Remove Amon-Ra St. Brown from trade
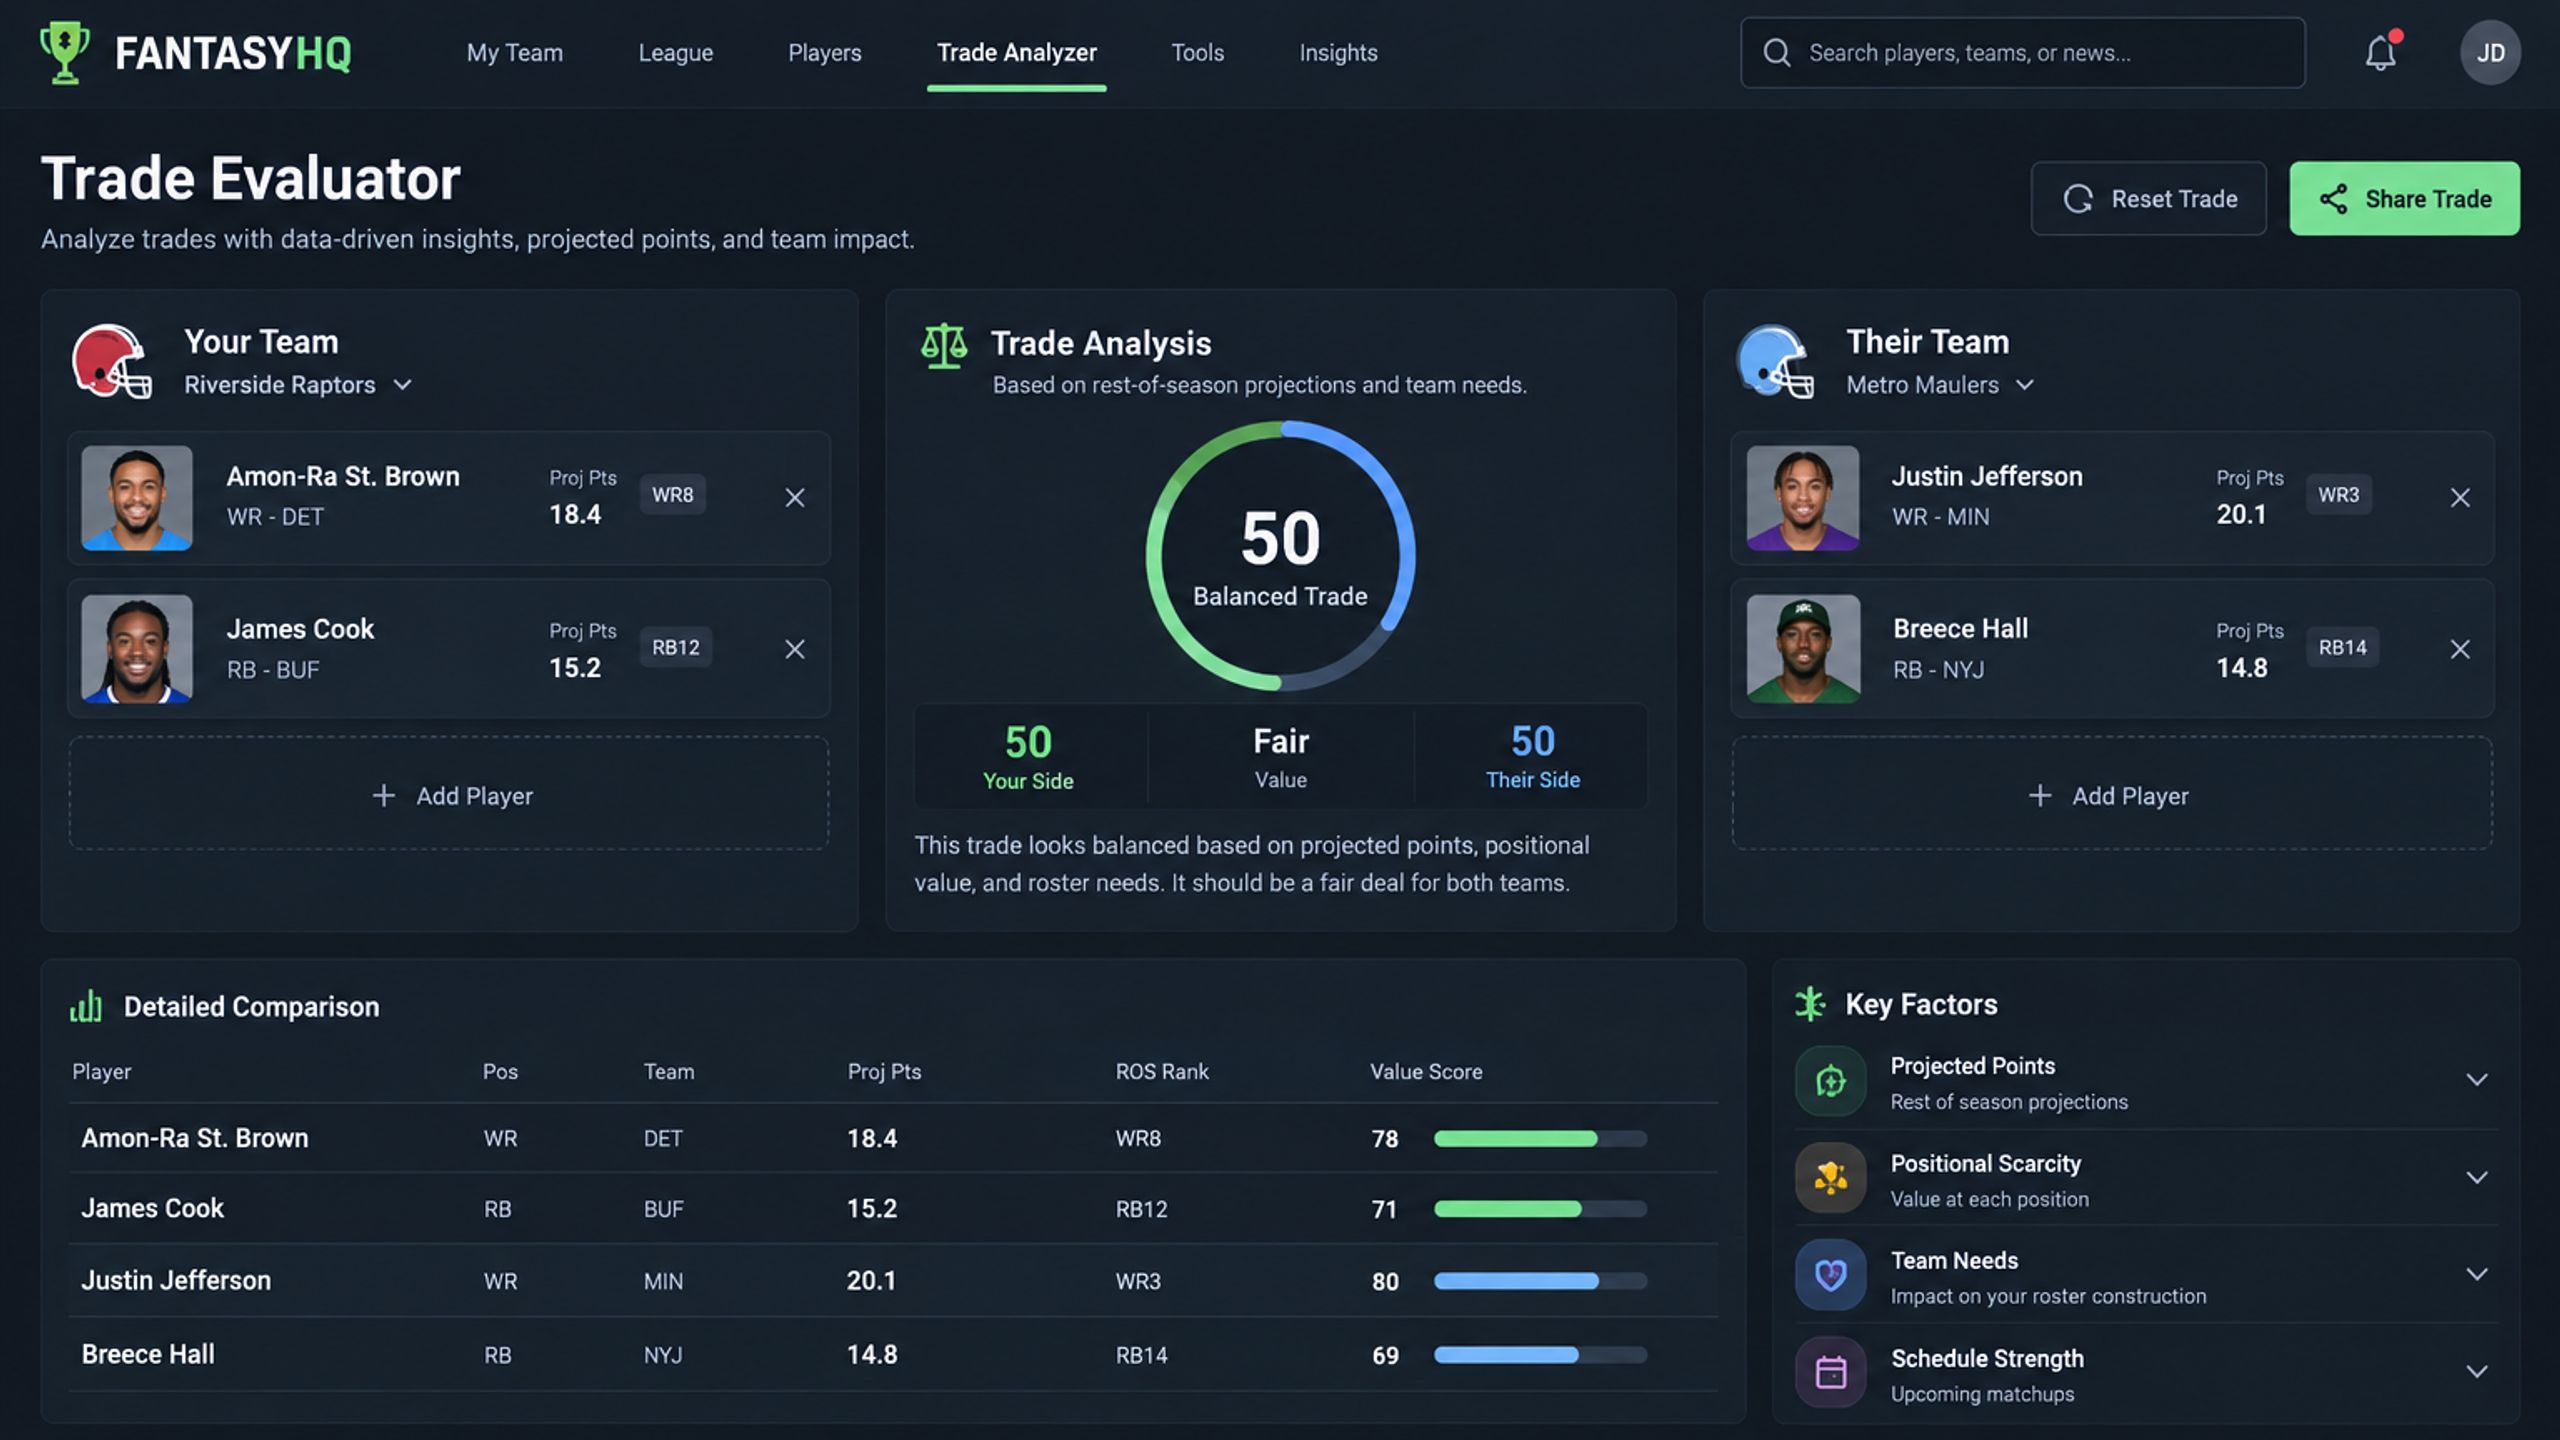The width and height of the screenshot is (2560, 1440). click(x=795, y=498)
